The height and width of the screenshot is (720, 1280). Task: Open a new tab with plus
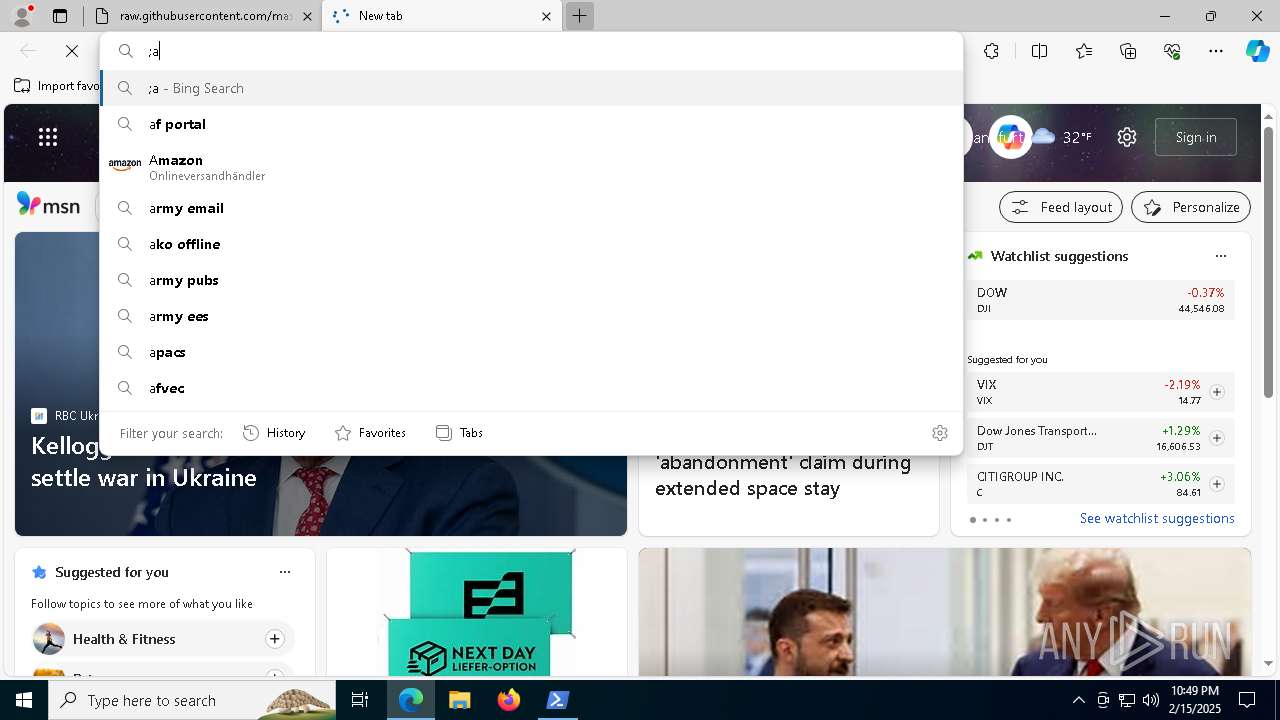[579, 16]
